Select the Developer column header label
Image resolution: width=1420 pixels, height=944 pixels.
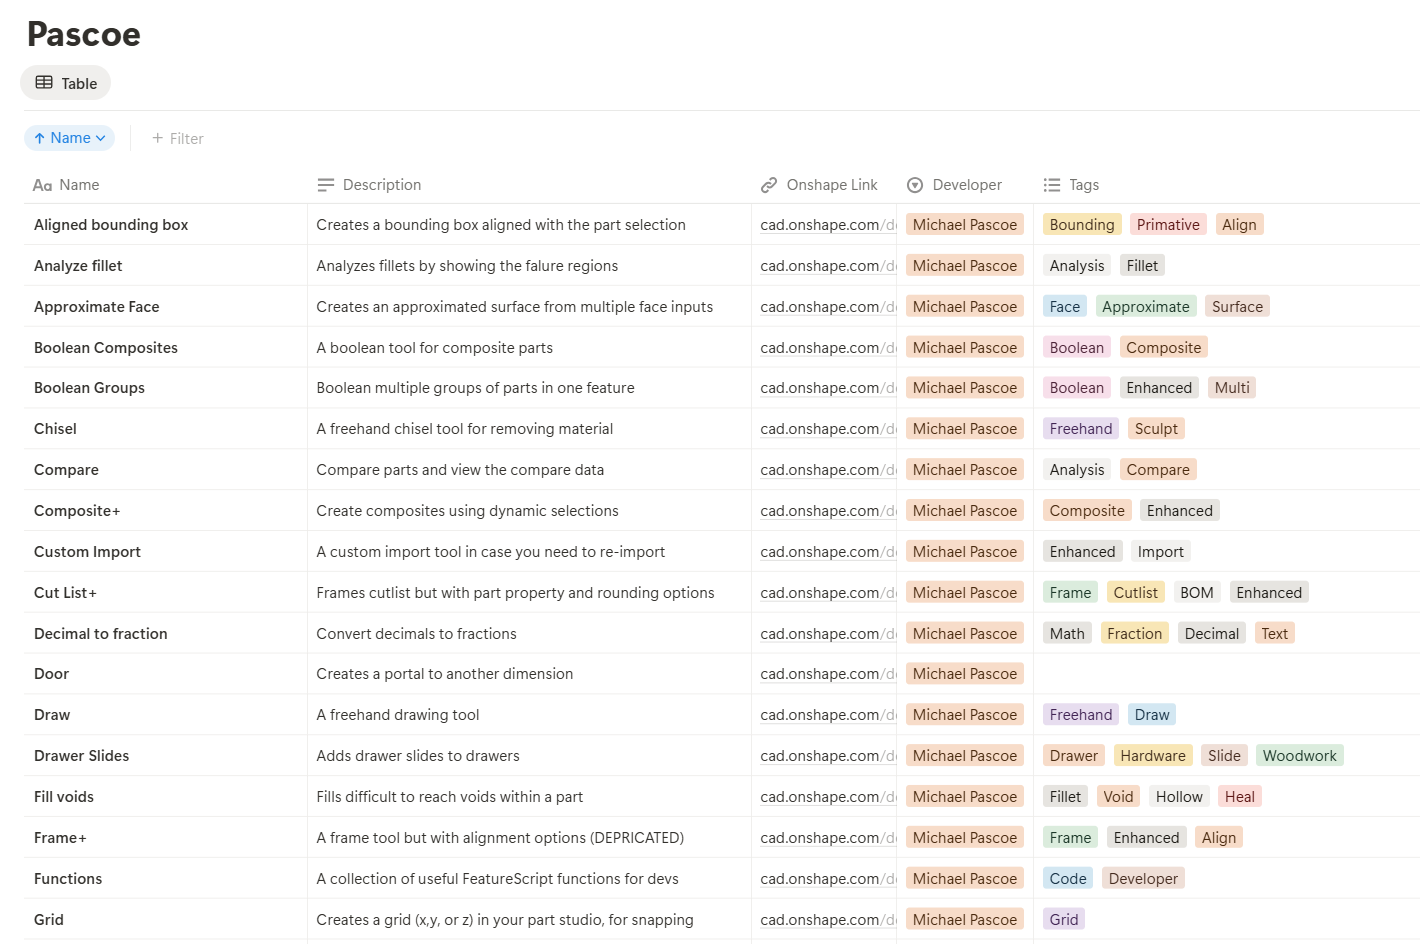click(967, 185)
